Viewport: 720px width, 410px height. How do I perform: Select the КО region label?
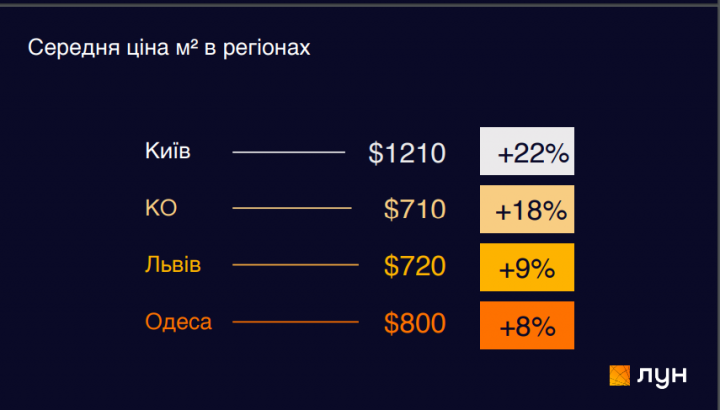pyautogui.click(x=161, y=208)
